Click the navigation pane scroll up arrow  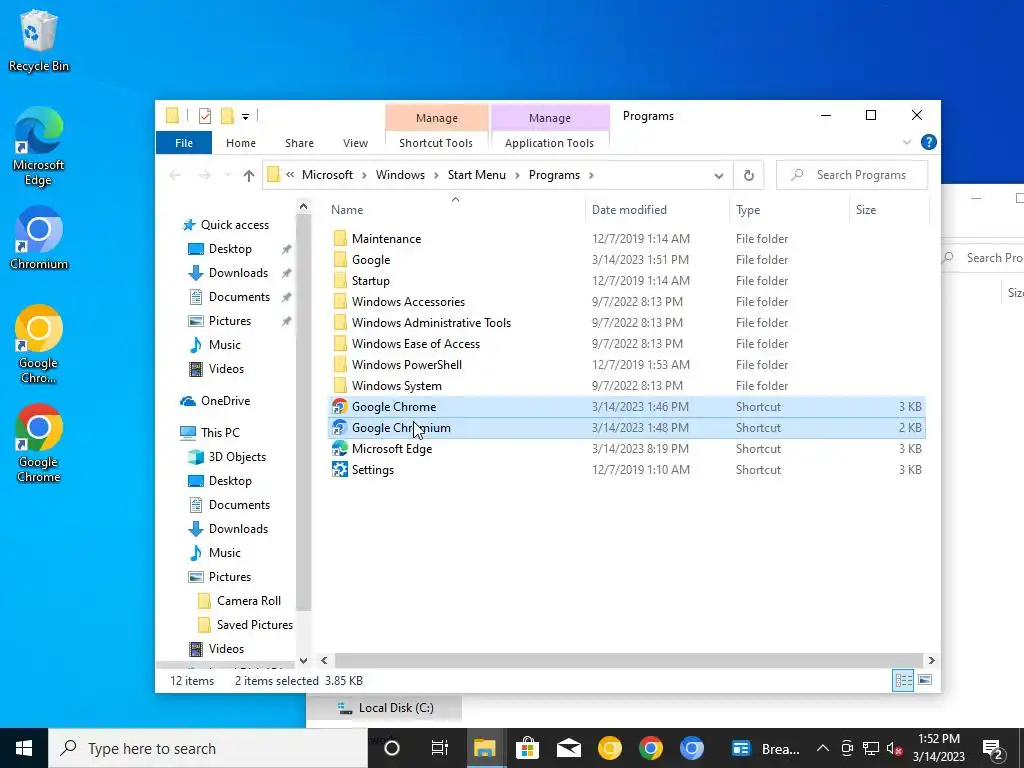[303, 206]
